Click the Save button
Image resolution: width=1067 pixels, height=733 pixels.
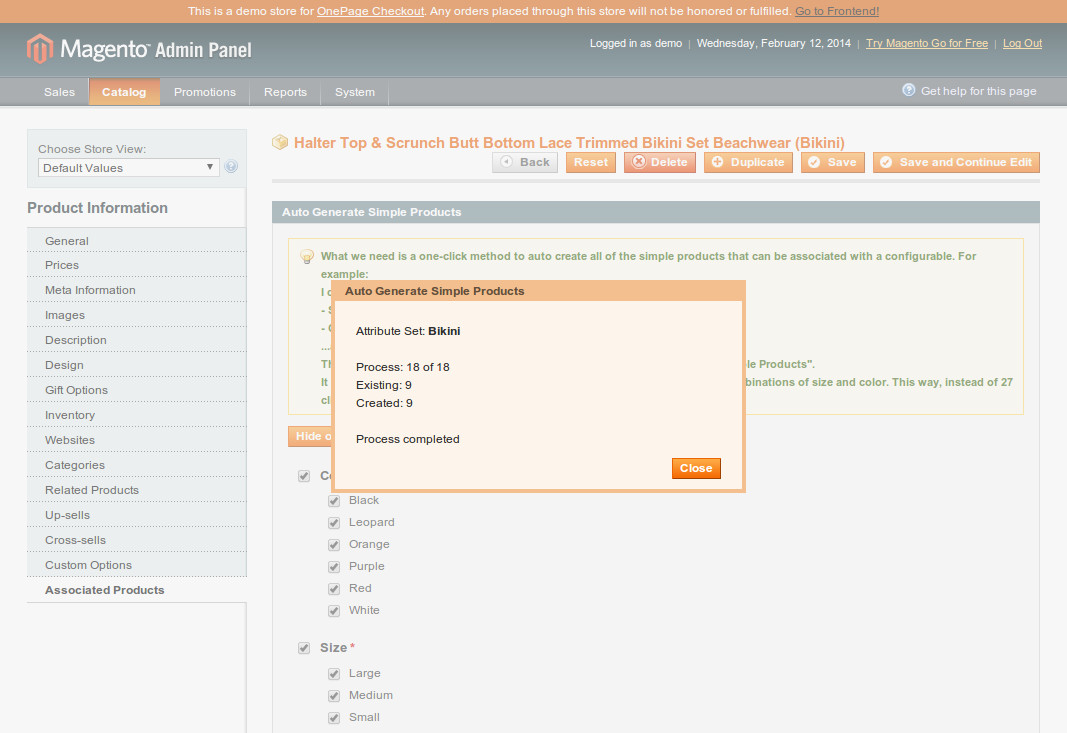click(832, 162)
